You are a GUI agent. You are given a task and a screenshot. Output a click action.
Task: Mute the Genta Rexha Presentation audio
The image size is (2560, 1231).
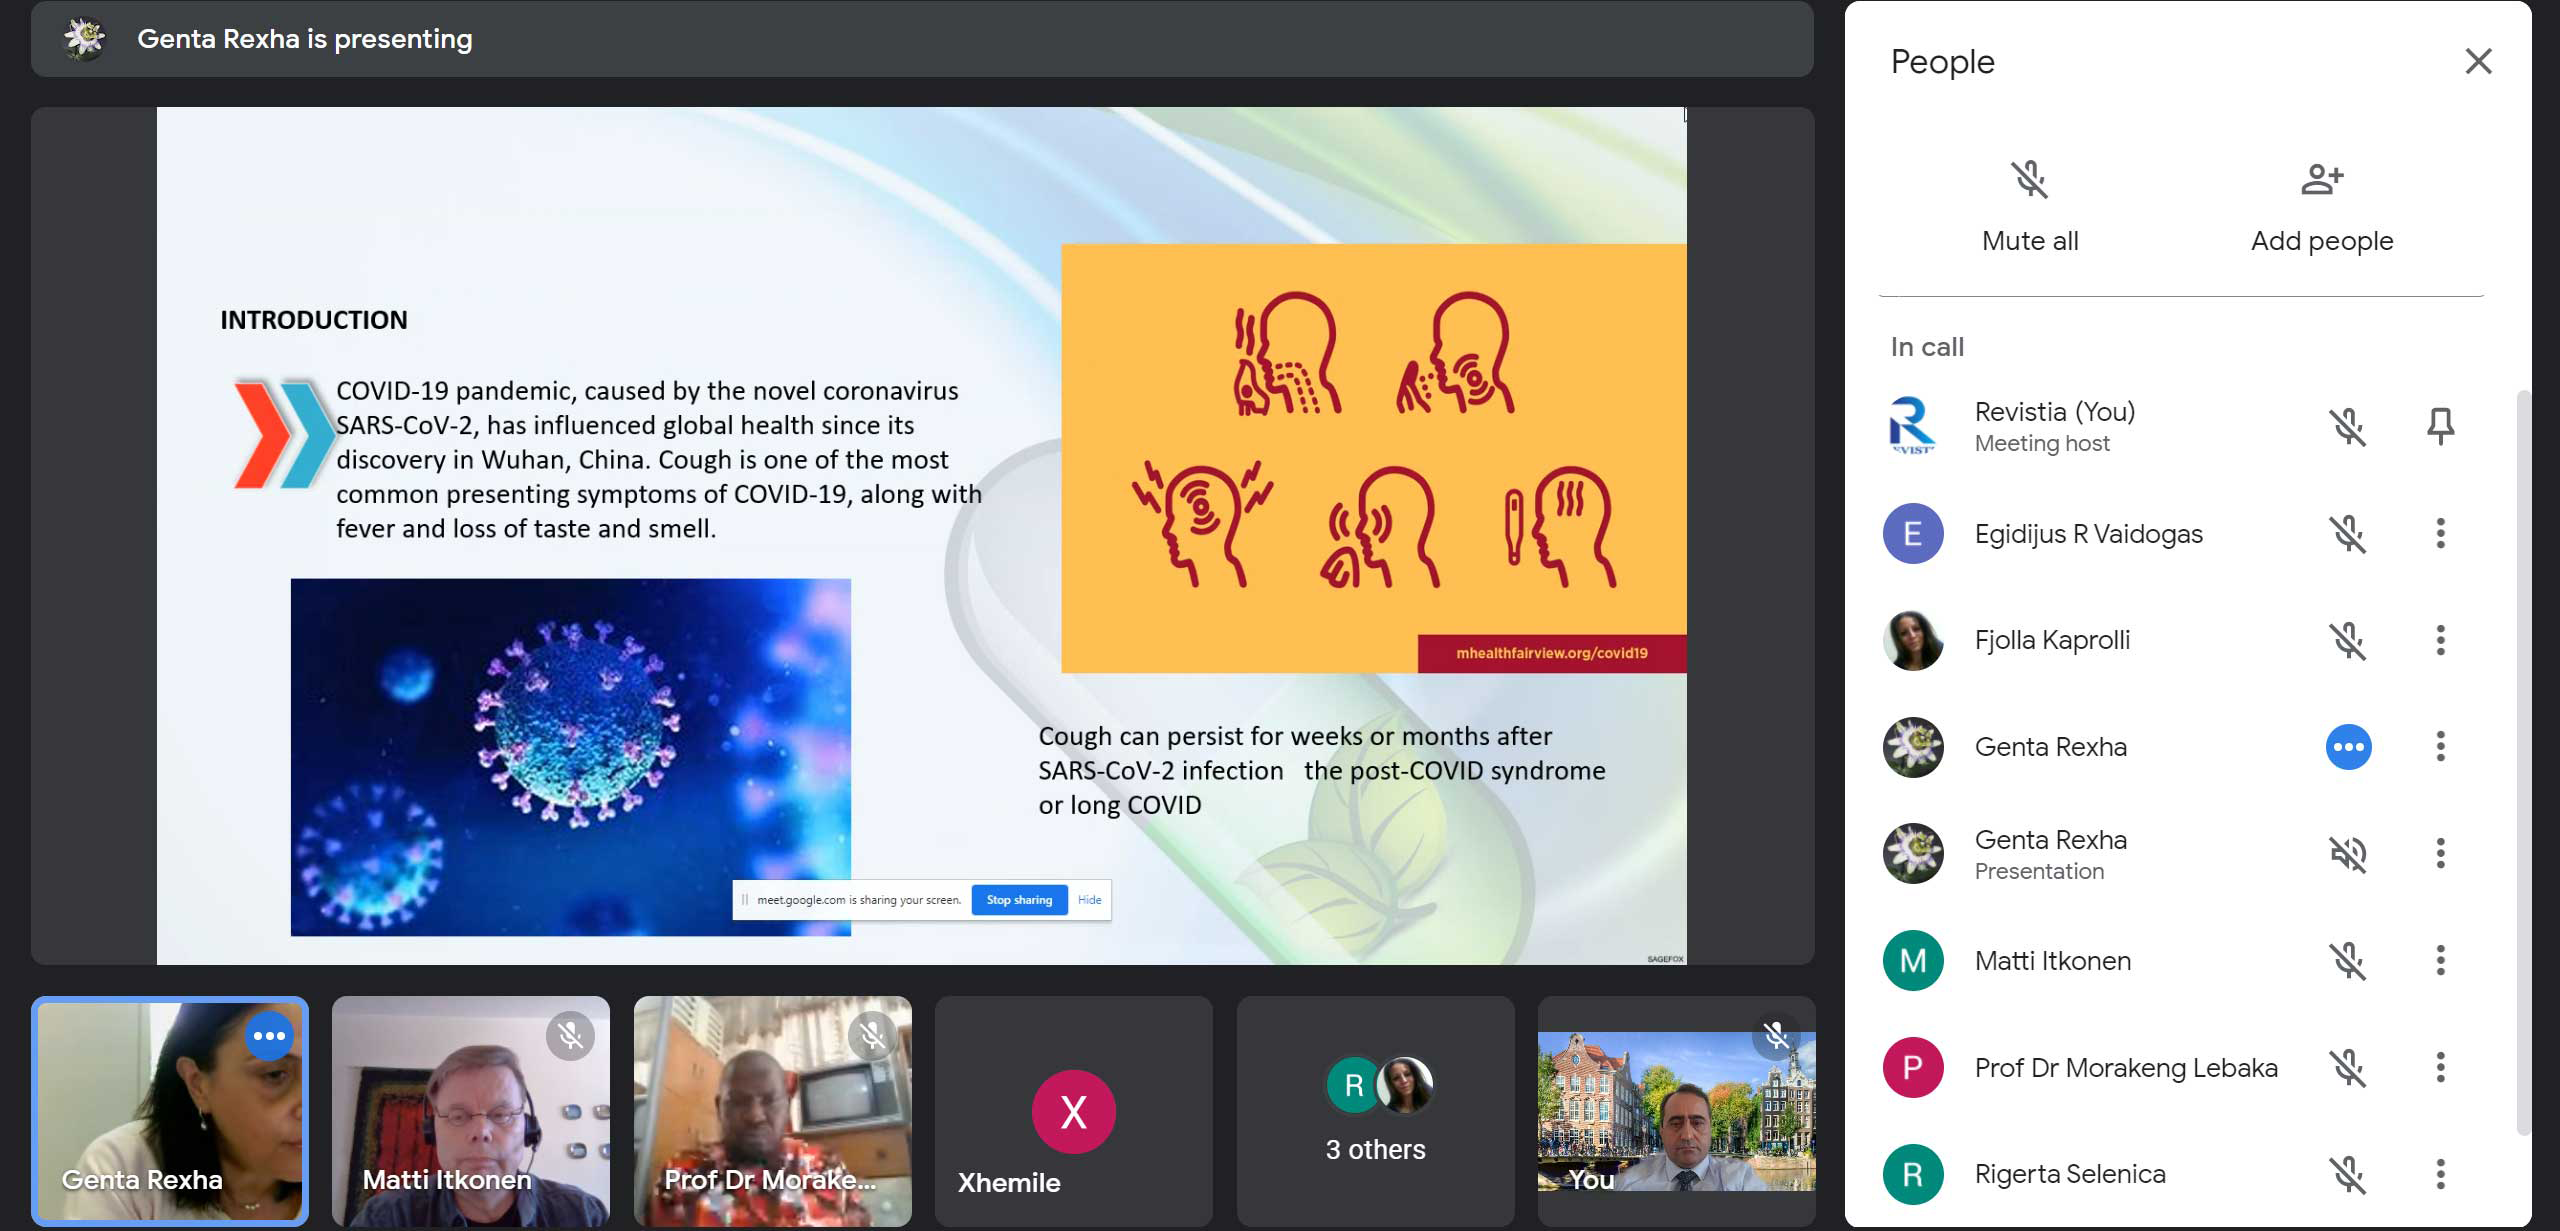[x=2348, y=853]
